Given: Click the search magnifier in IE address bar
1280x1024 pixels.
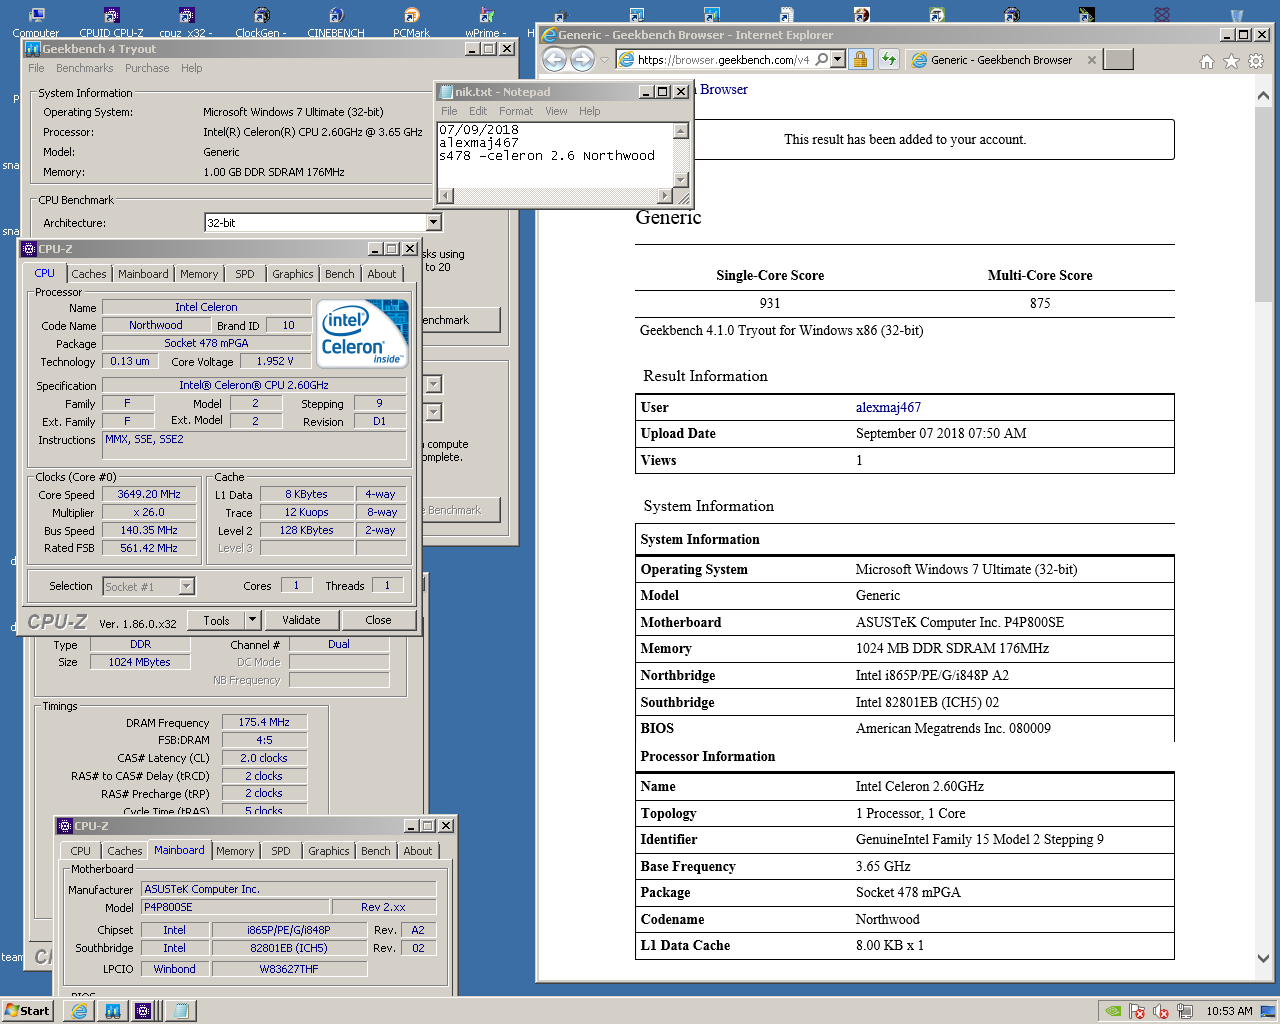Looking at the screenshot, I should tap(821, 59).
